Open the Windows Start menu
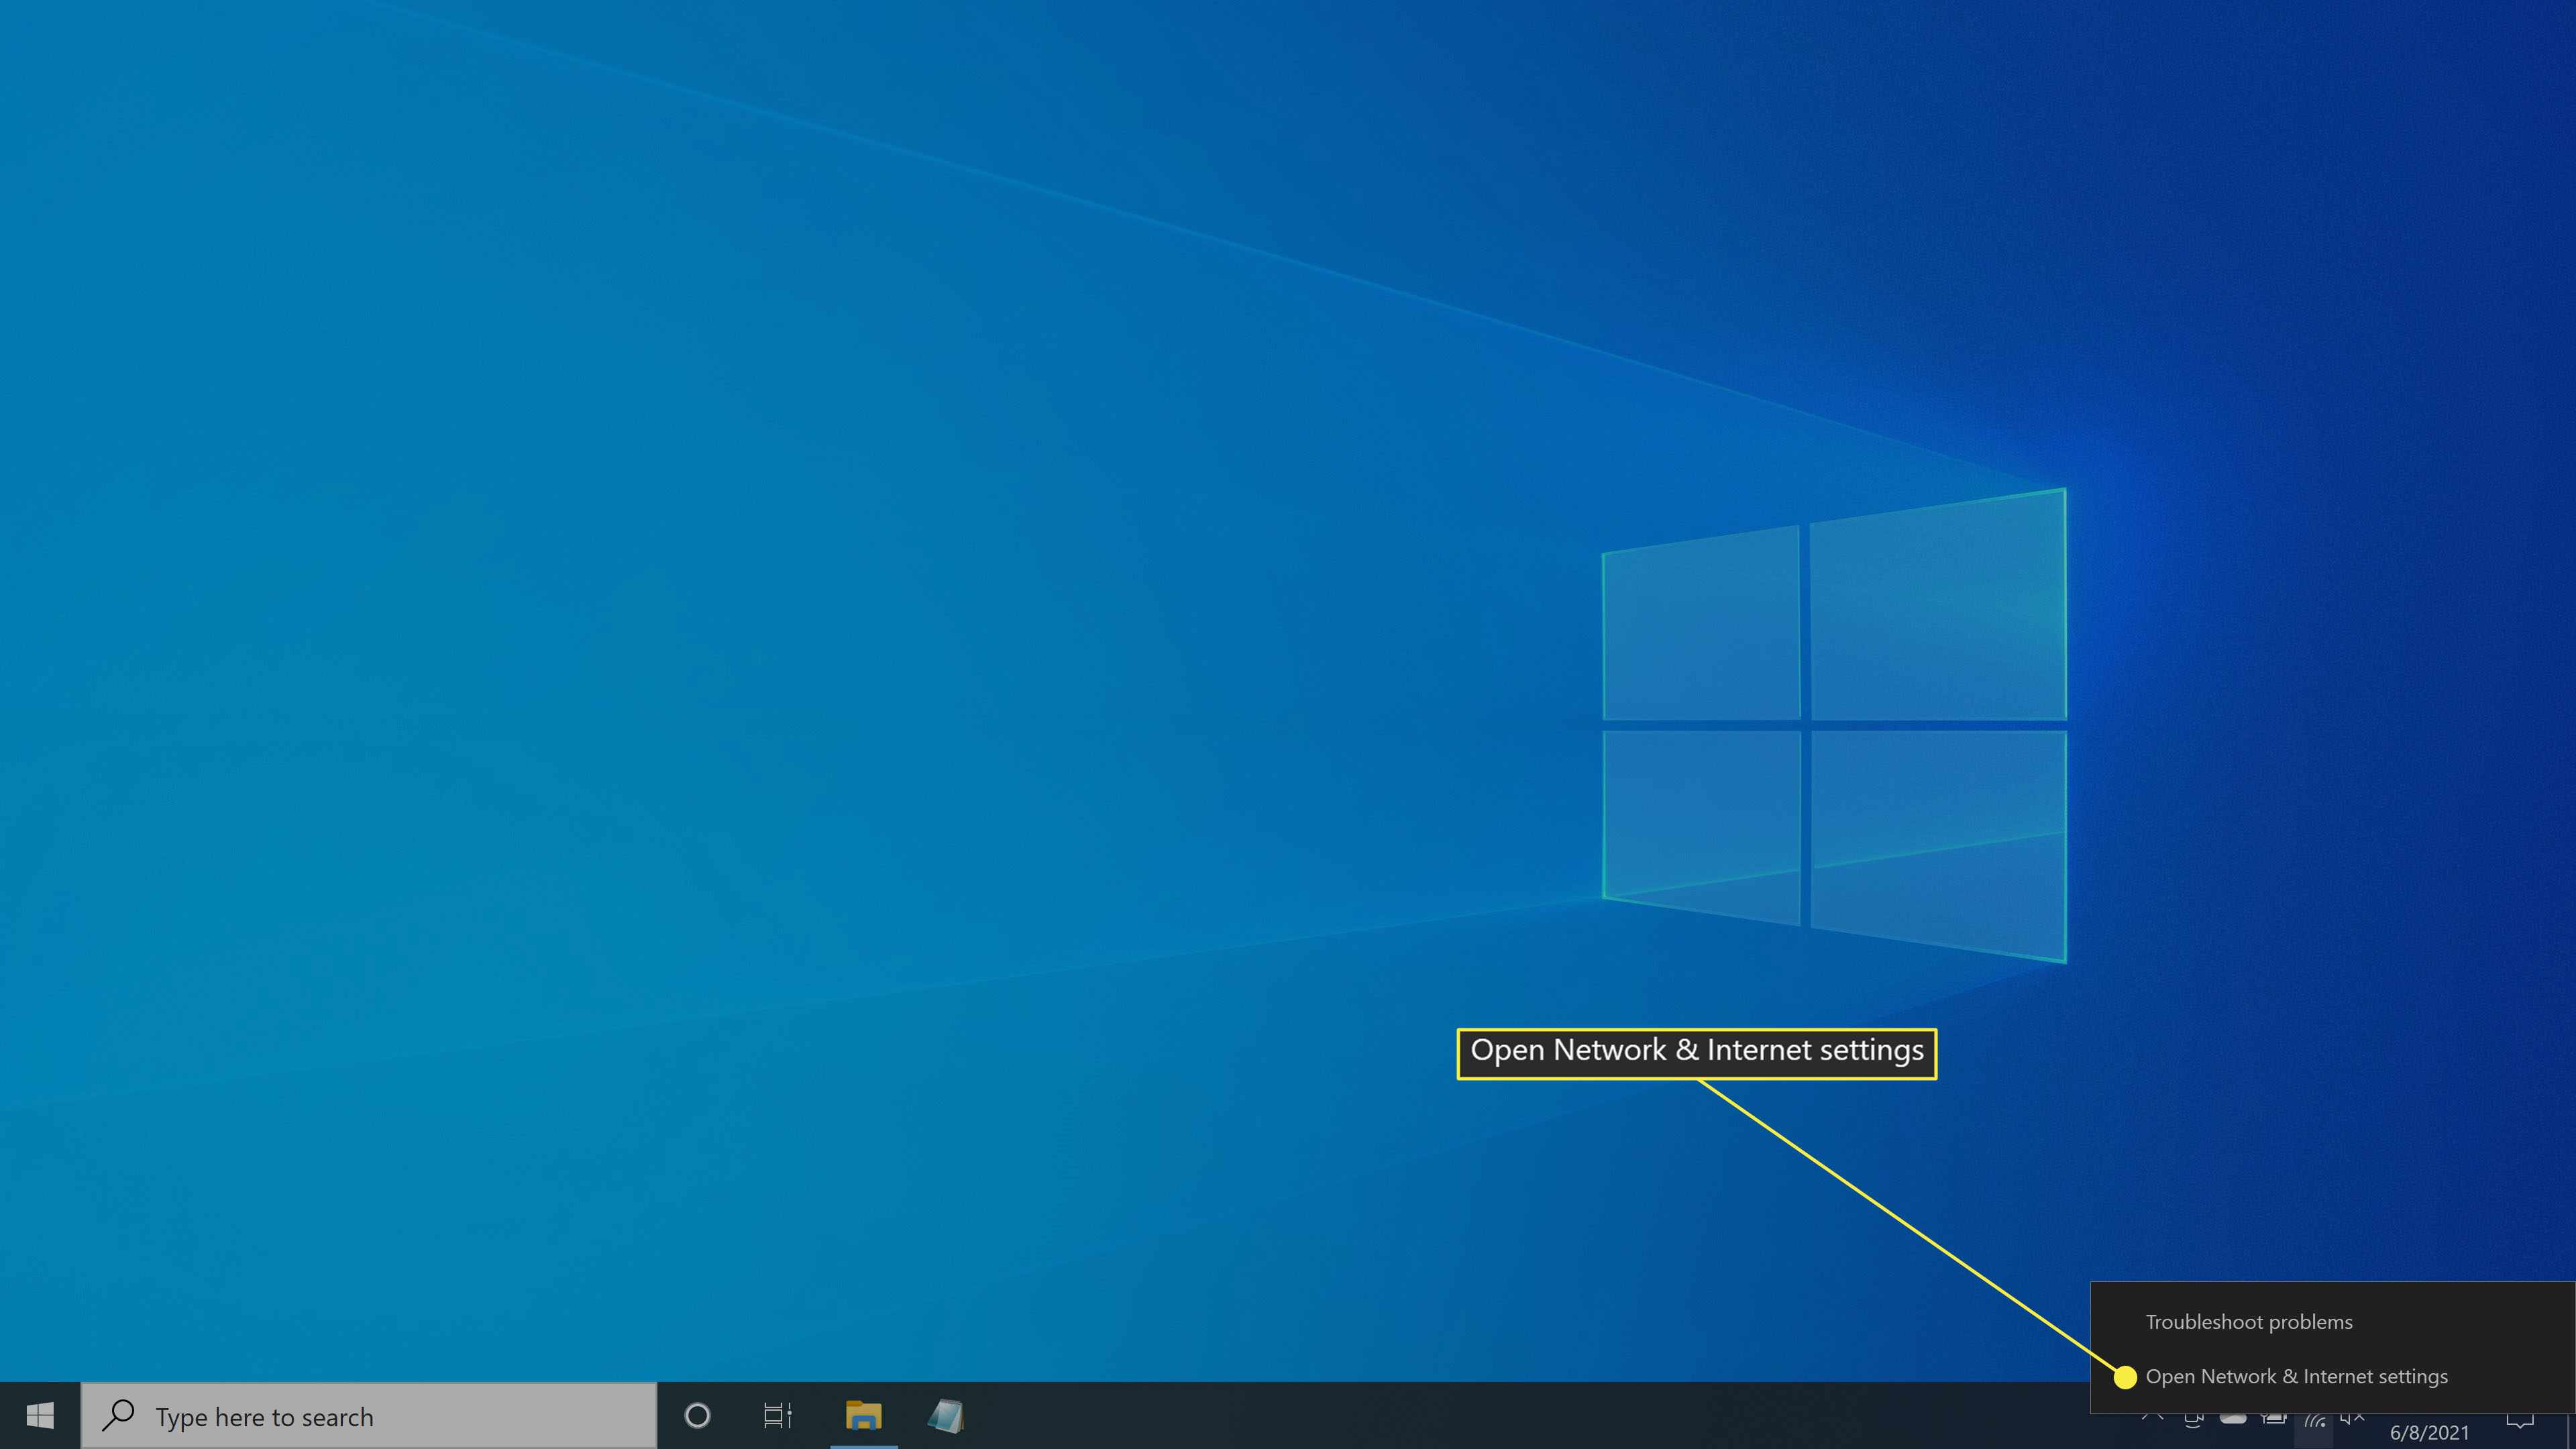This screenshot has width=2576, height=1449. pos(39,1415)
